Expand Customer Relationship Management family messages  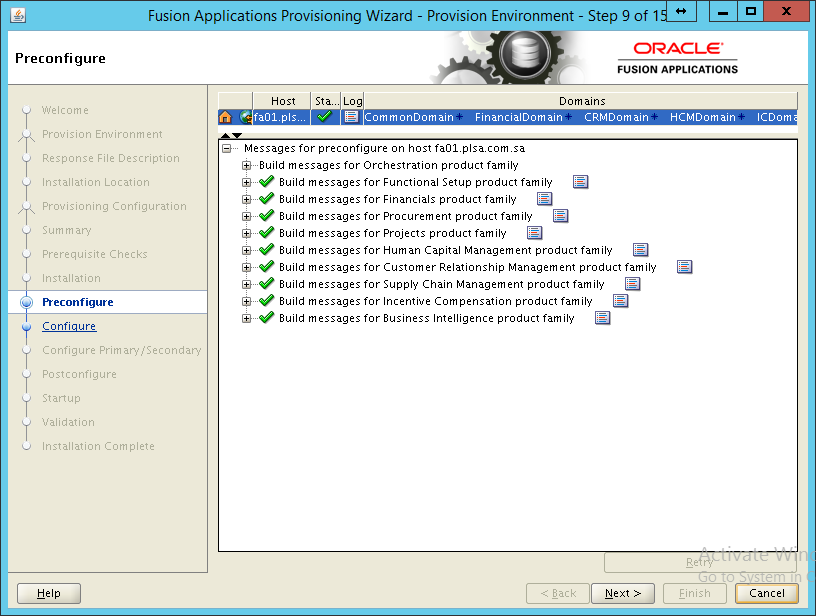click(247, 267)
